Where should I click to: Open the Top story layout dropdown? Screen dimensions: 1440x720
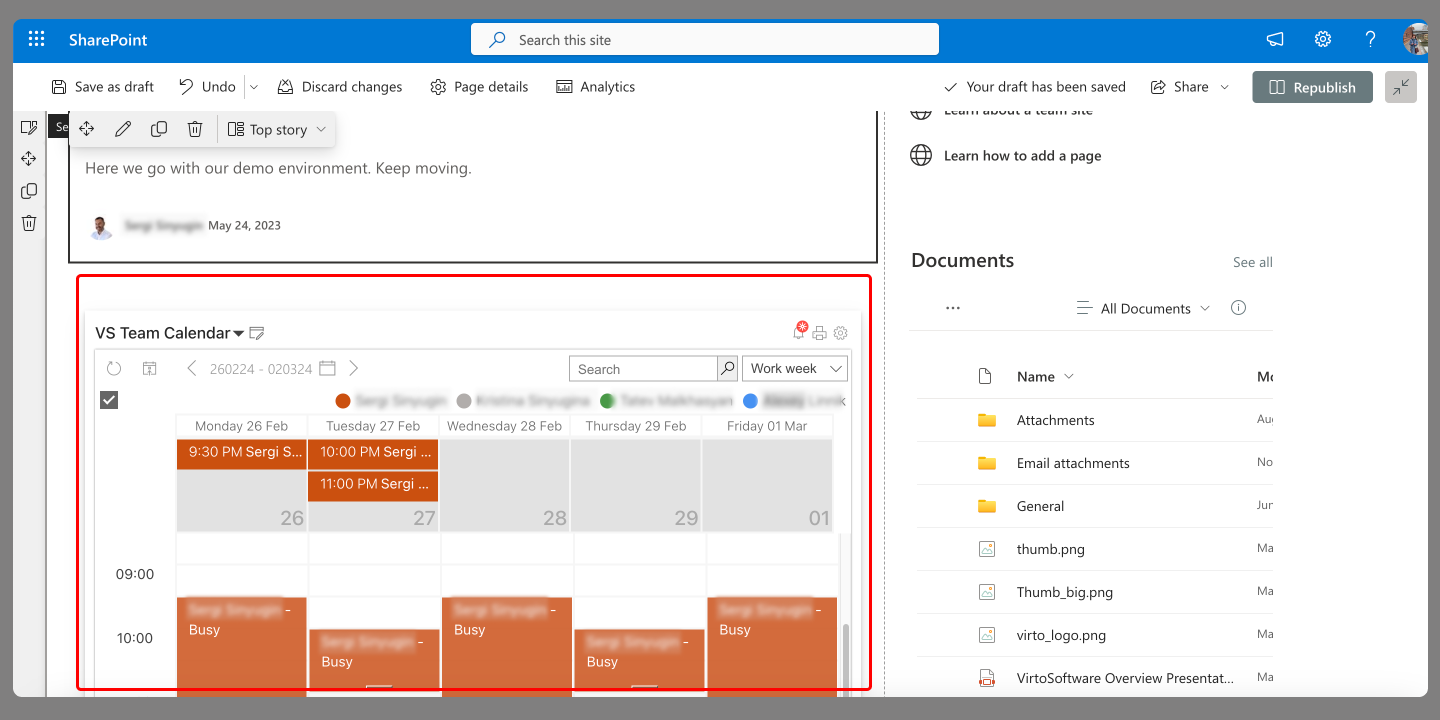click(277, 130)
